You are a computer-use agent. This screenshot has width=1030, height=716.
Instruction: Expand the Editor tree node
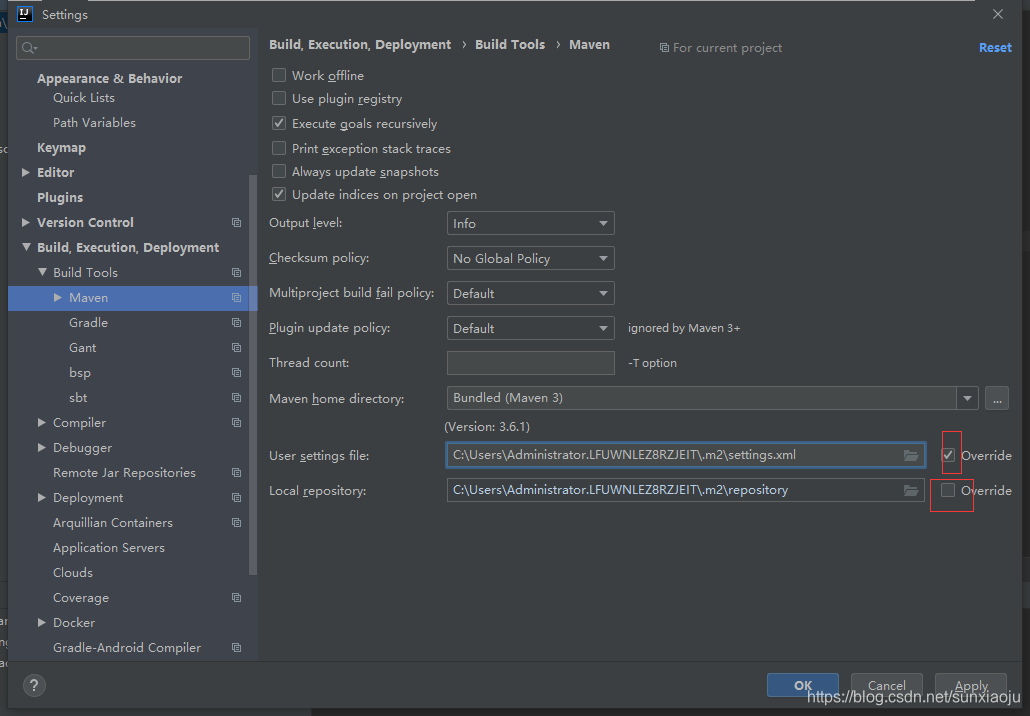[x=26, y=172]
